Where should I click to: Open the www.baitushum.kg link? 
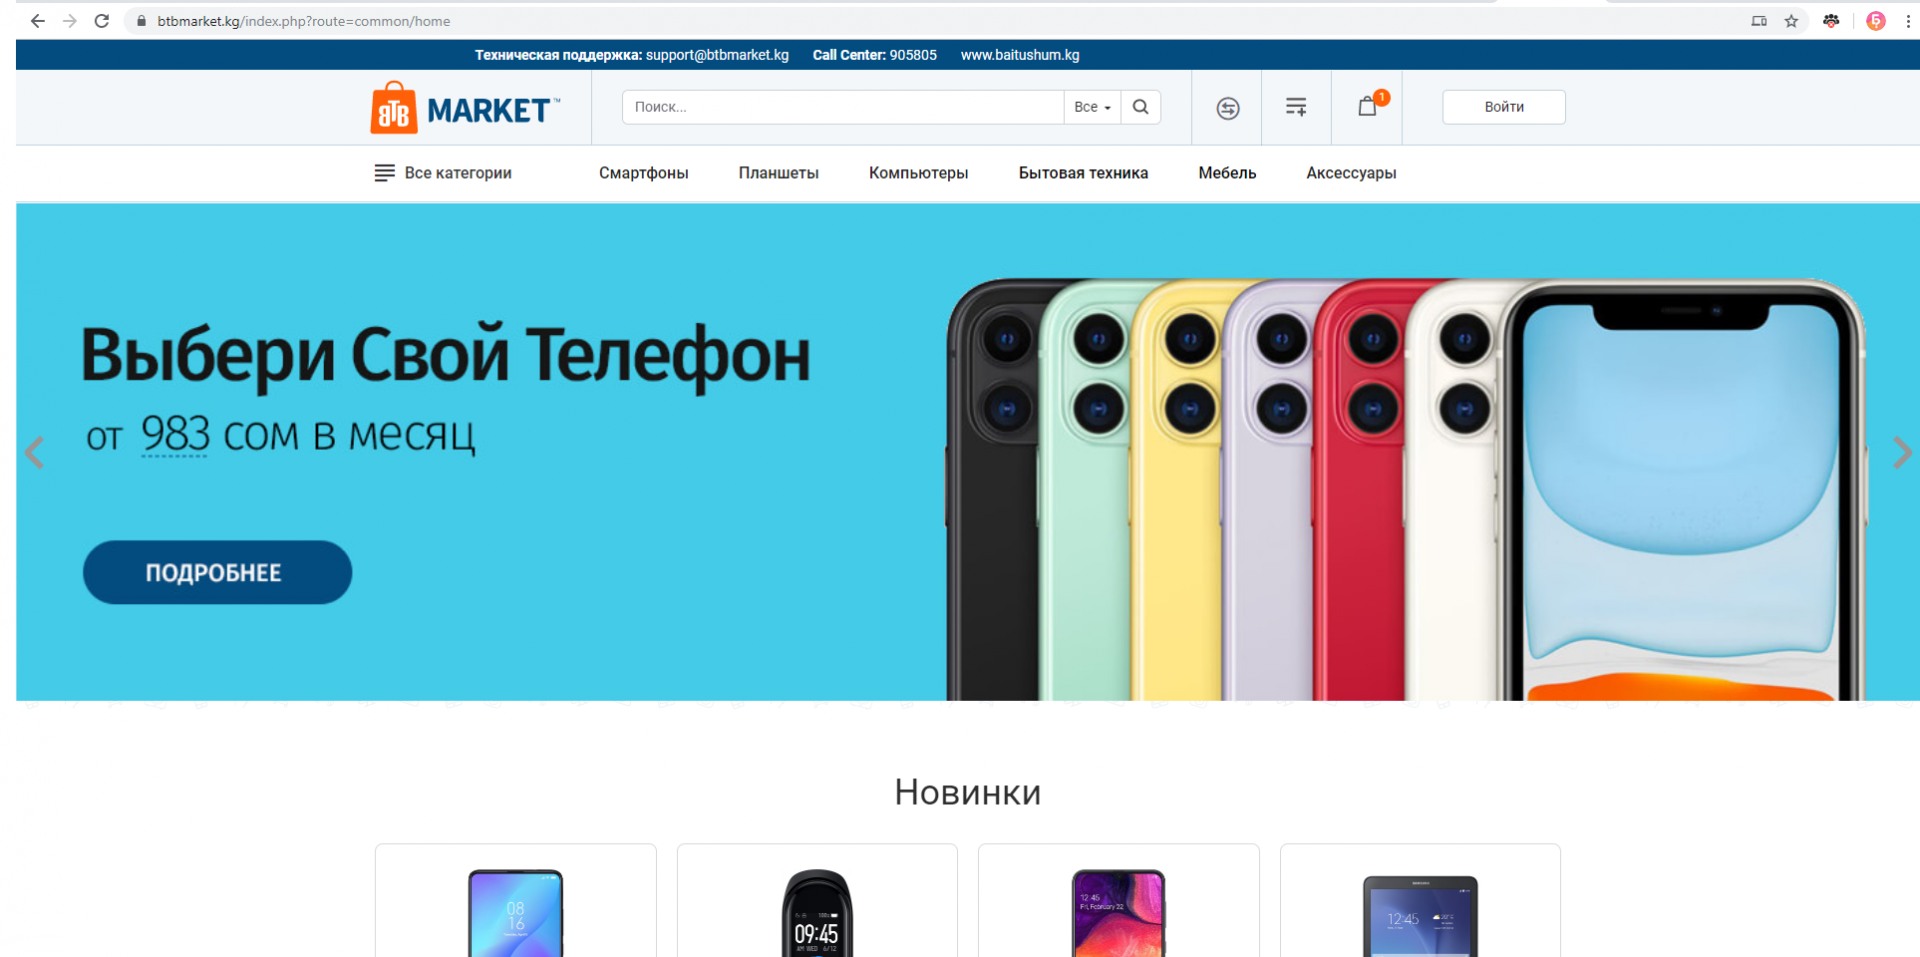click(1020, 55)
